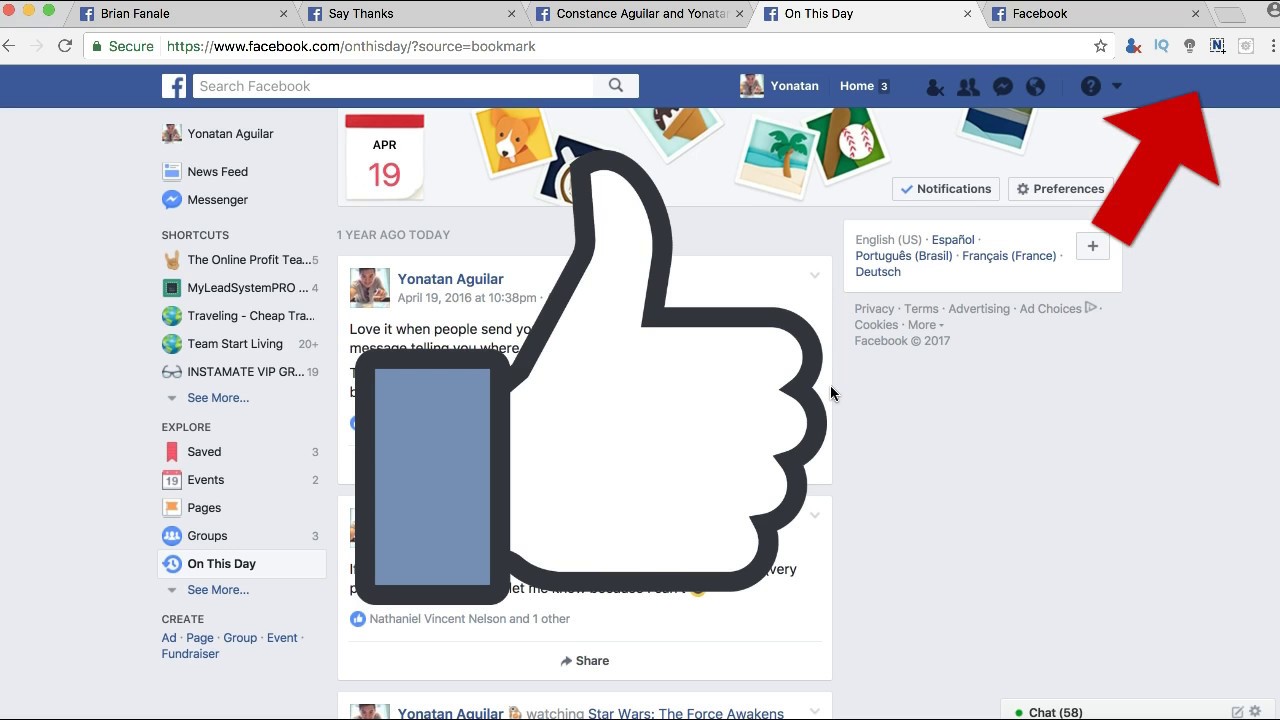Switch to the last Facebook tab
The image size is (1280, 720).
click(1094, 14)
